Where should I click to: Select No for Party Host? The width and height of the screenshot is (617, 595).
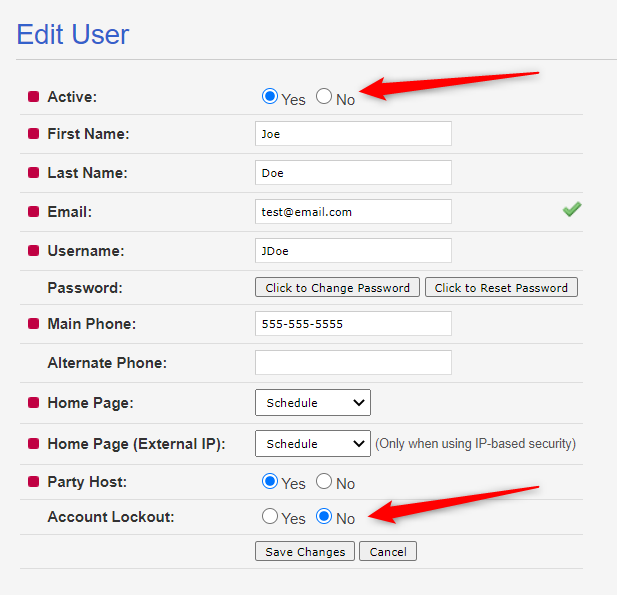pyautogui.click(x=324, y=481)
